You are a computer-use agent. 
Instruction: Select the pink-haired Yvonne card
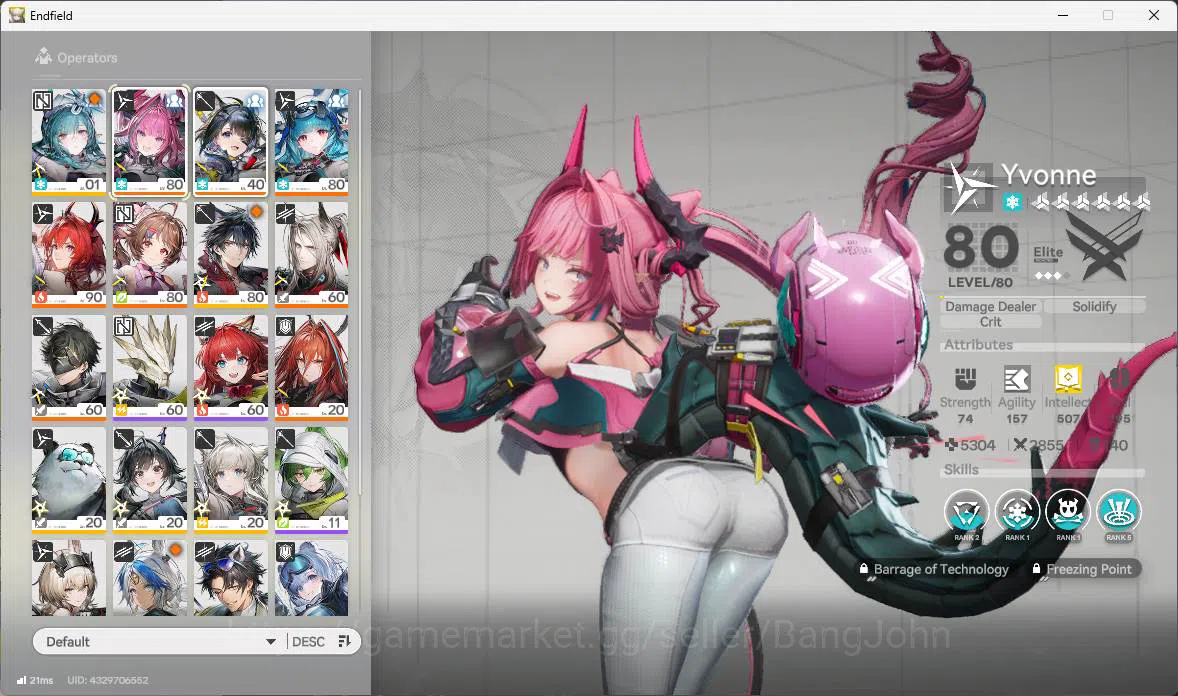click(x=150, y=142)
